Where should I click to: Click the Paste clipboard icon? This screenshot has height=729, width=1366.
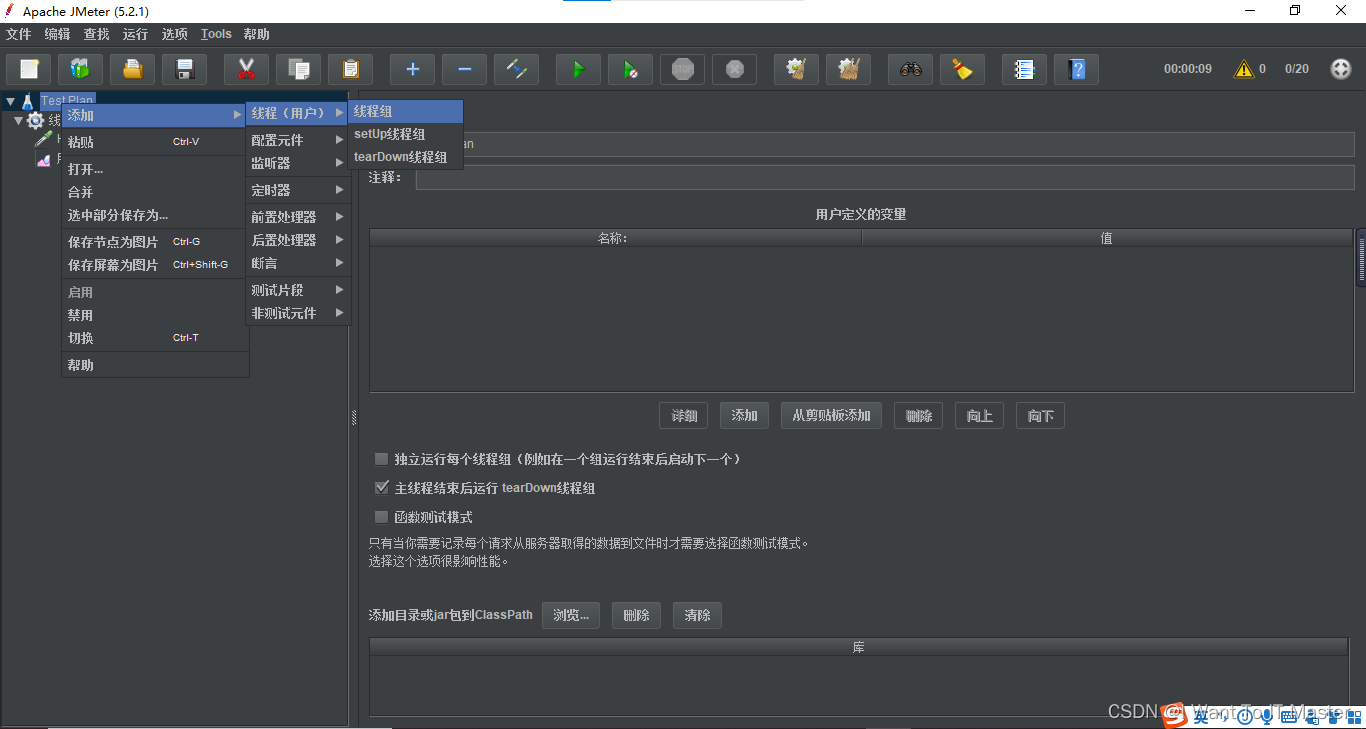(350, 69)
